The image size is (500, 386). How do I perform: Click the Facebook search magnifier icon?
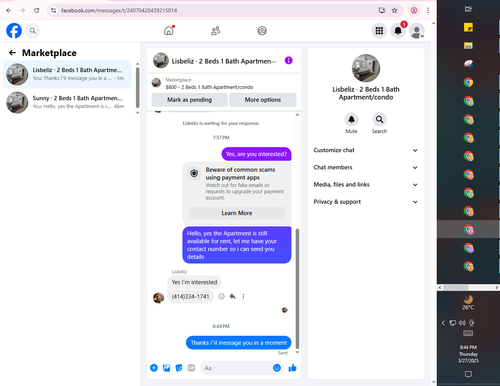33,31
